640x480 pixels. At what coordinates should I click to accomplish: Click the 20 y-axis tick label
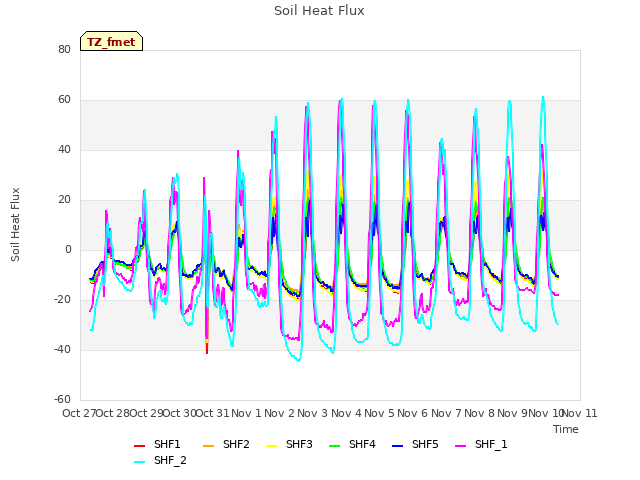(x=64, y=200)
